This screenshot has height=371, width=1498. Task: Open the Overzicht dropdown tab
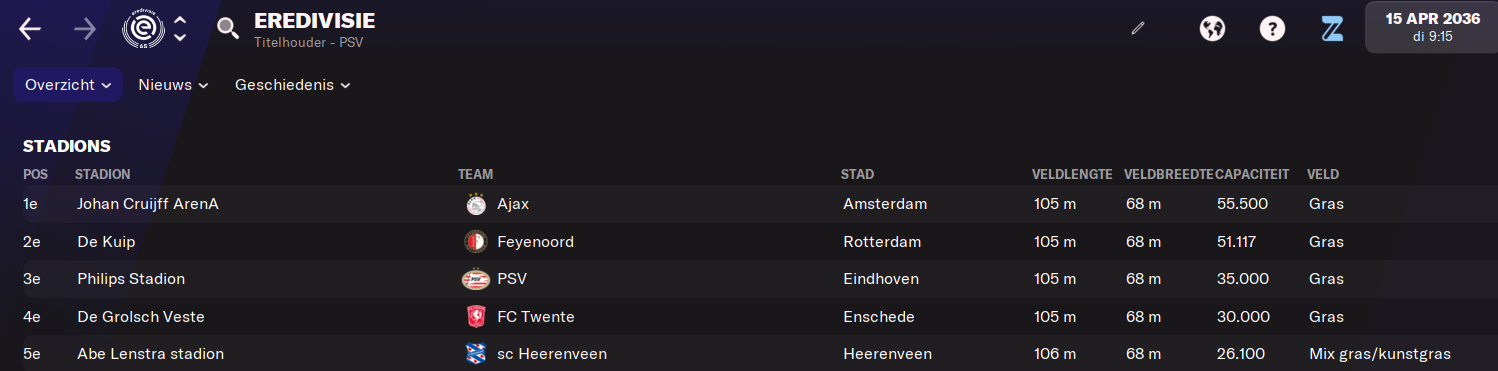[x=68, y=85]
